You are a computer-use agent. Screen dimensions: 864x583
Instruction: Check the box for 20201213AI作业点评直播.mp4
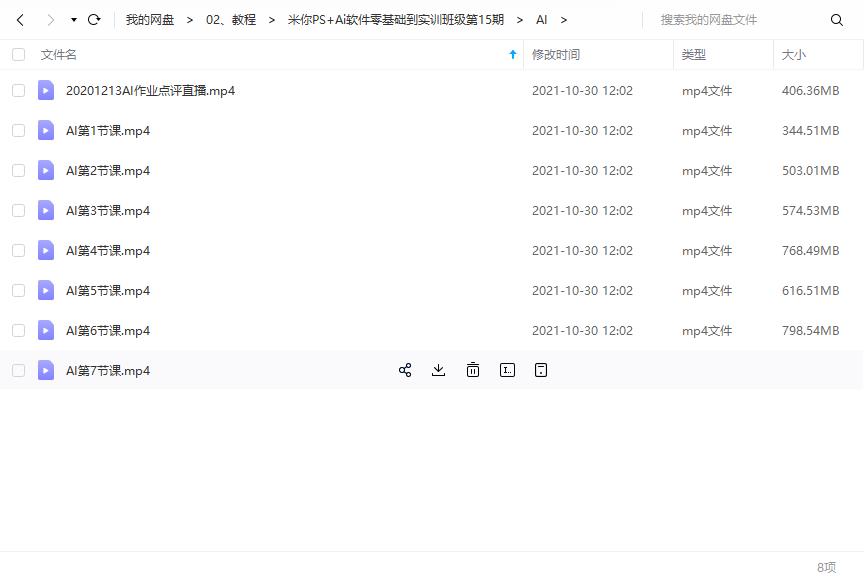coord(19,90)
